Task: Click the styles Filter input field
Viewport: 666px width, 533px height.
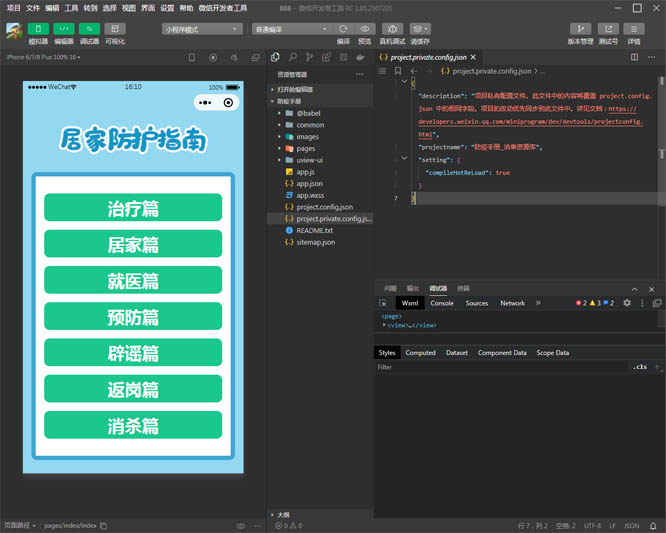Action: pyautogui.click(x=501, y=367)
